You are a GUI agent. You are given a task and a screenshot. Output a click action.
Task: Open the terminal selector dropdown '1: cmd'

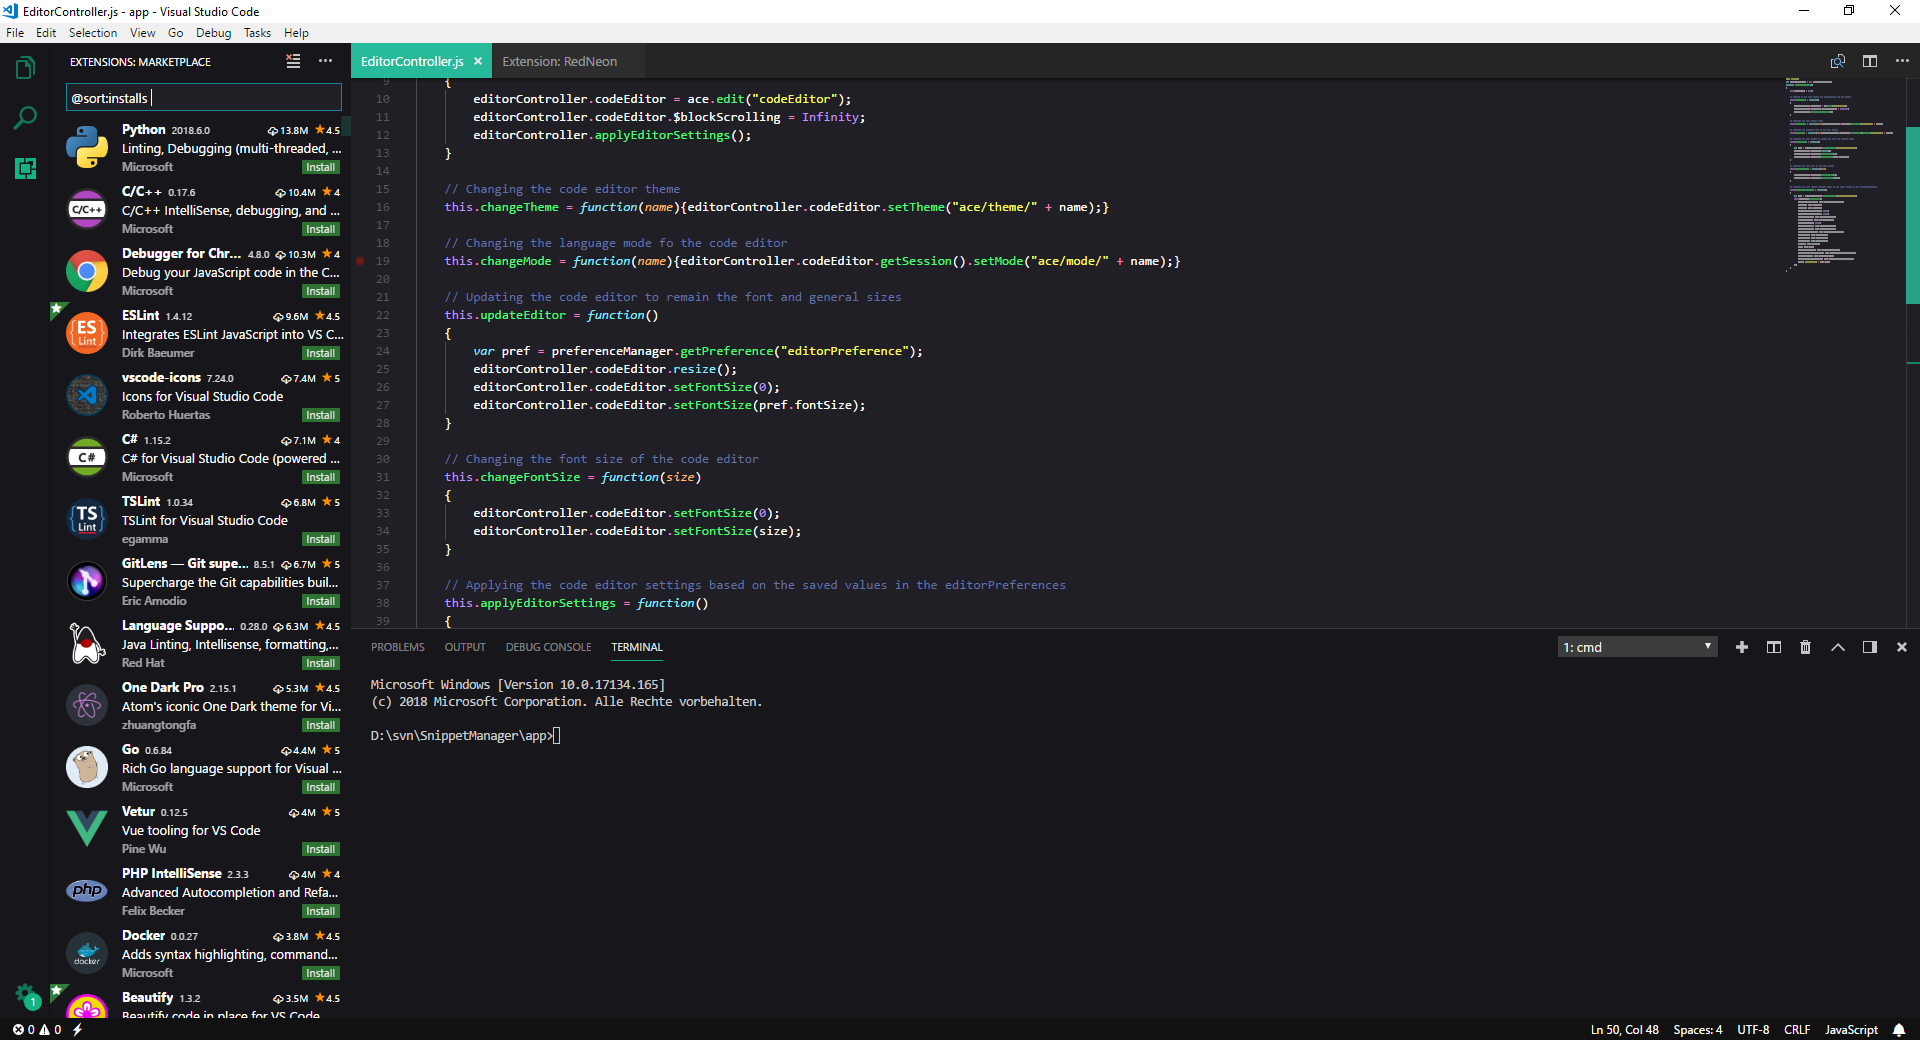(1637, 647)
